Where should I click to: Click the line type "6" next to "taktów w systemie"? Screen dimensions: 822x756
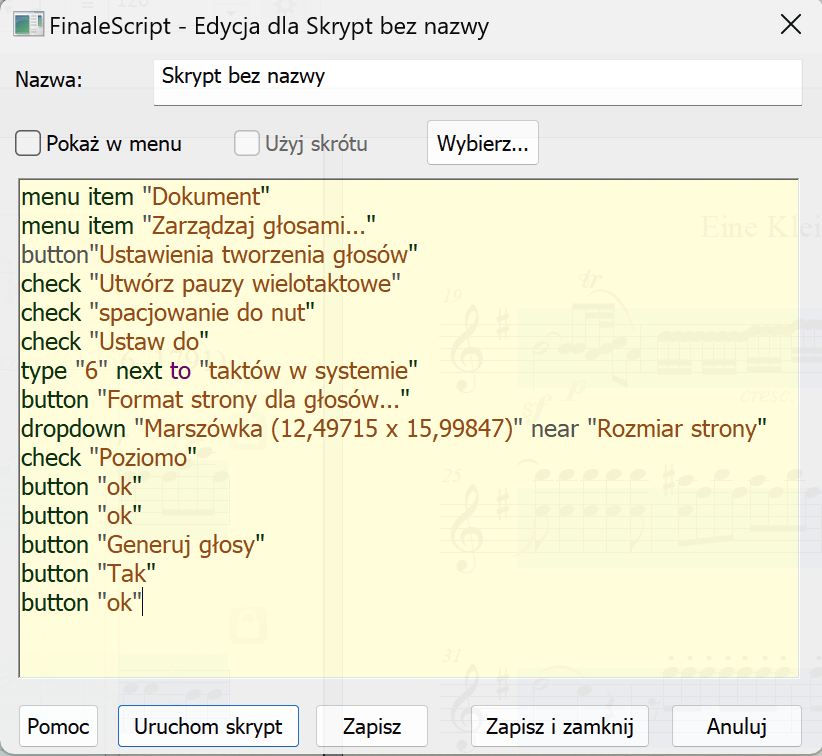[x=219, y=371]
